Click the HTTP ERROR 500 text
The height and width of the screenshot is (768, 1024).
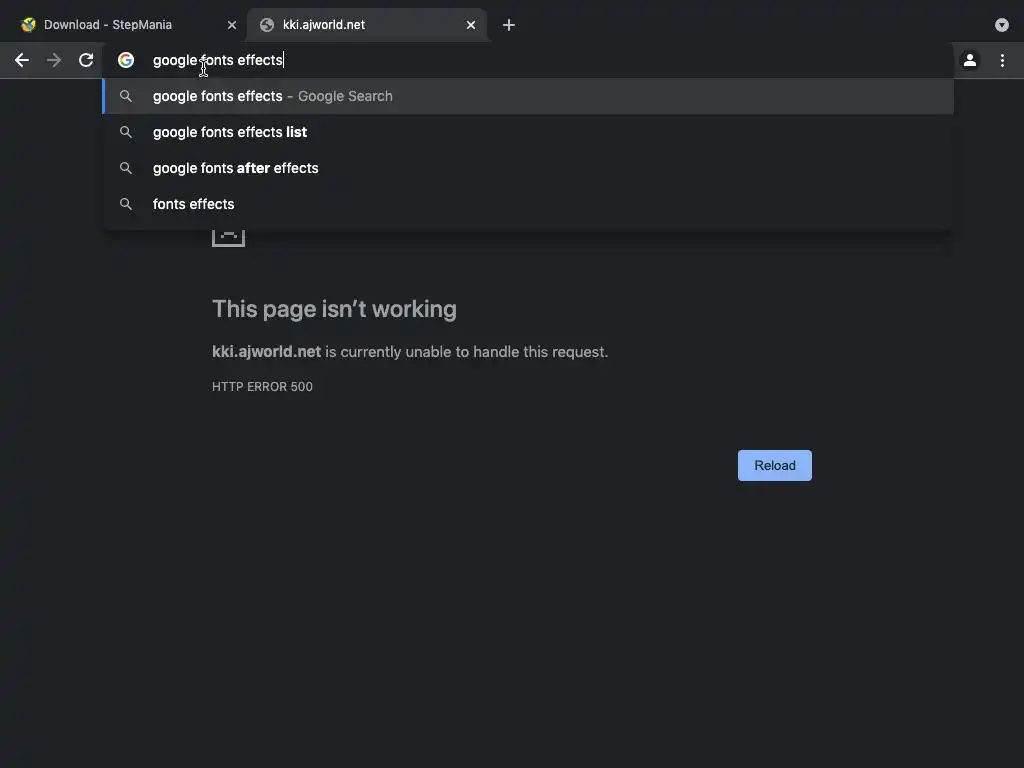[262, 387]
